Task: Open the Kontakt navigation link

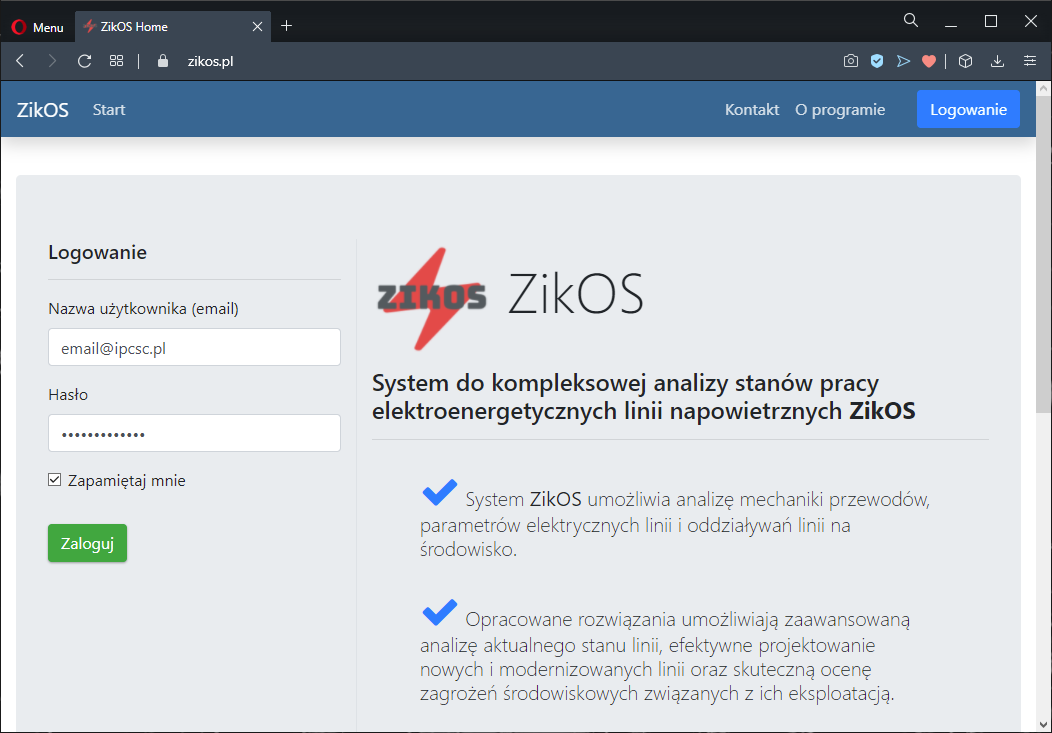Action: (751, 110)
